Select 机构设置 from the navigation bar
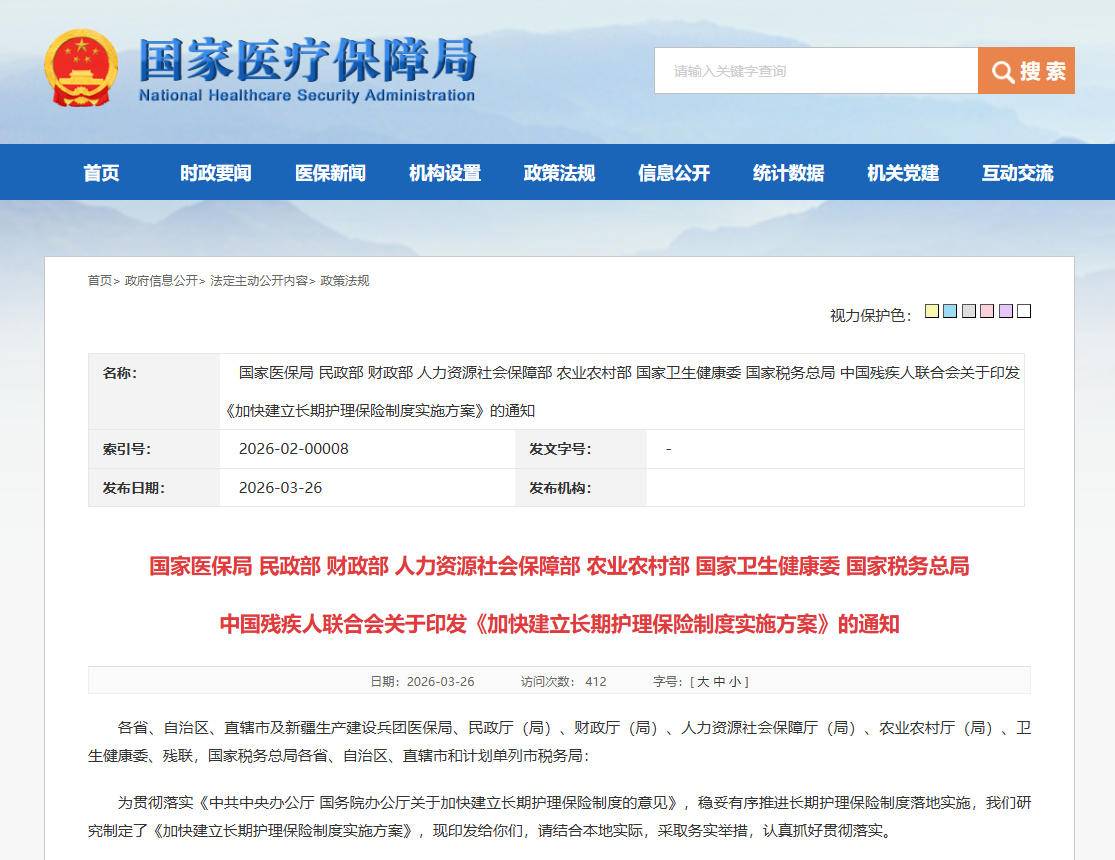This screenshot has width=1115, height=860. tap(445, 173)
